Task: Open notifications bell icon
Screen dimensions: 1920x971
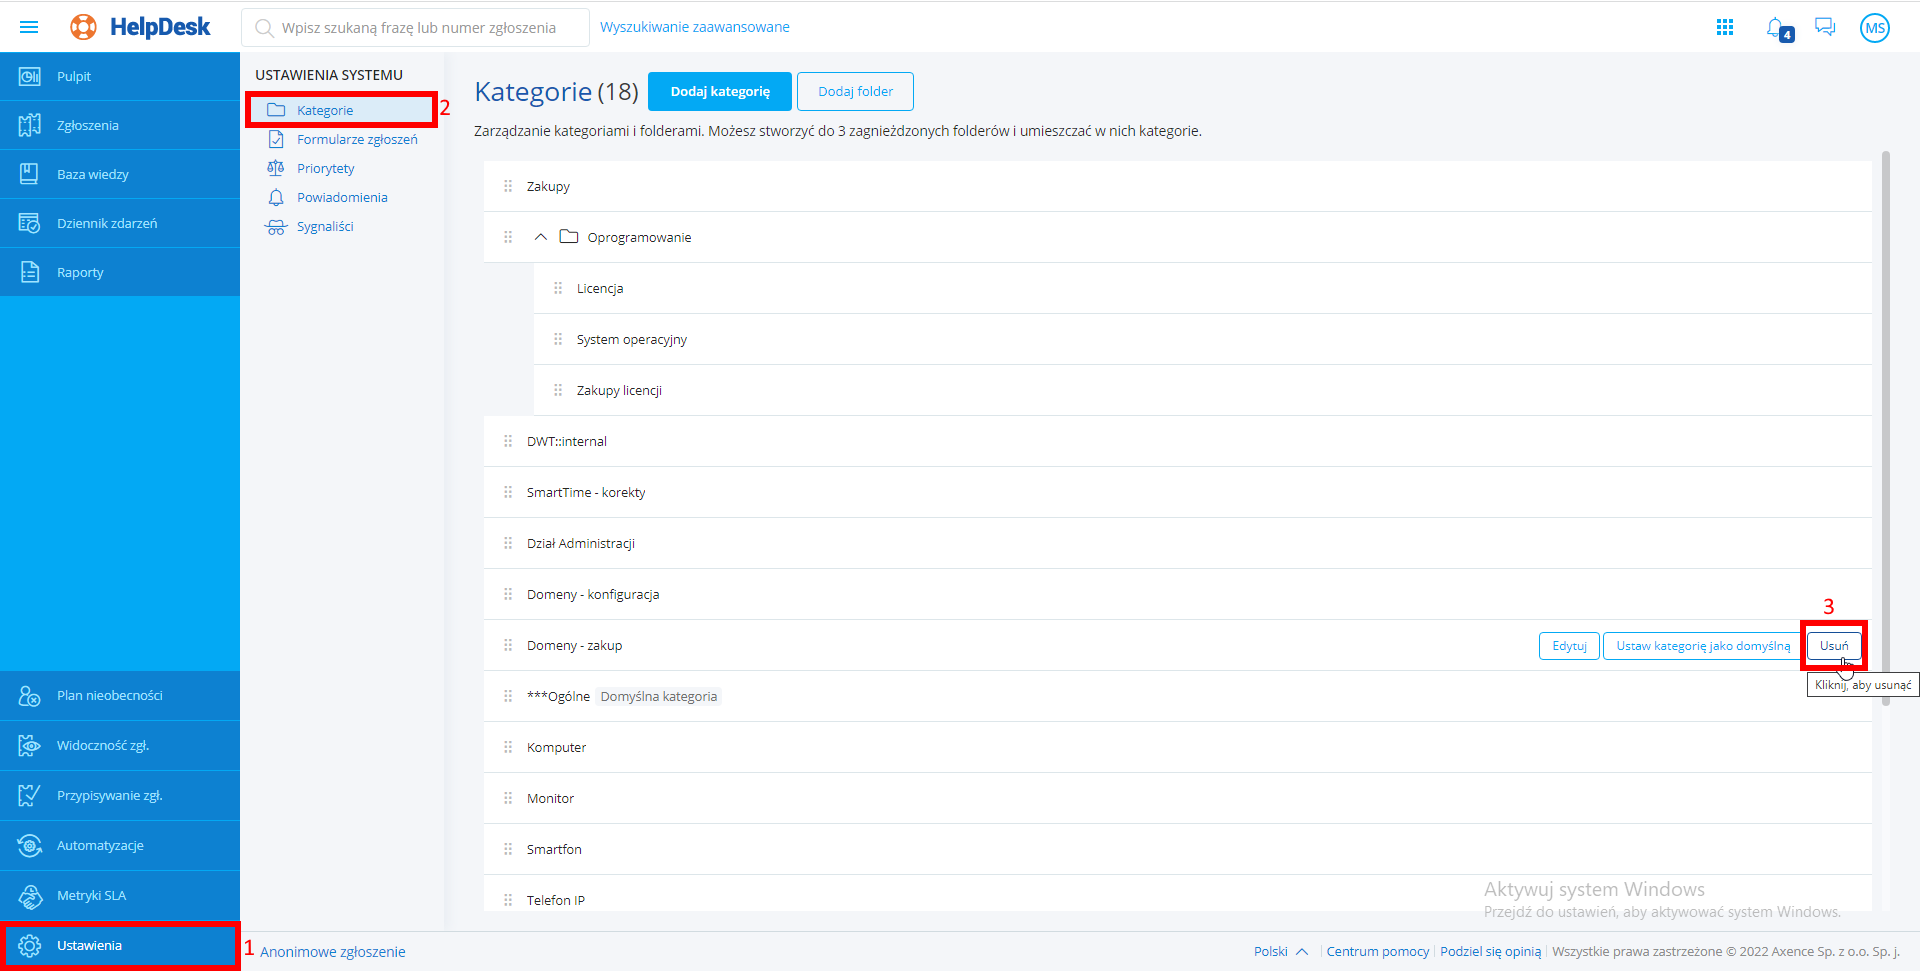Action: point(1777,28)
